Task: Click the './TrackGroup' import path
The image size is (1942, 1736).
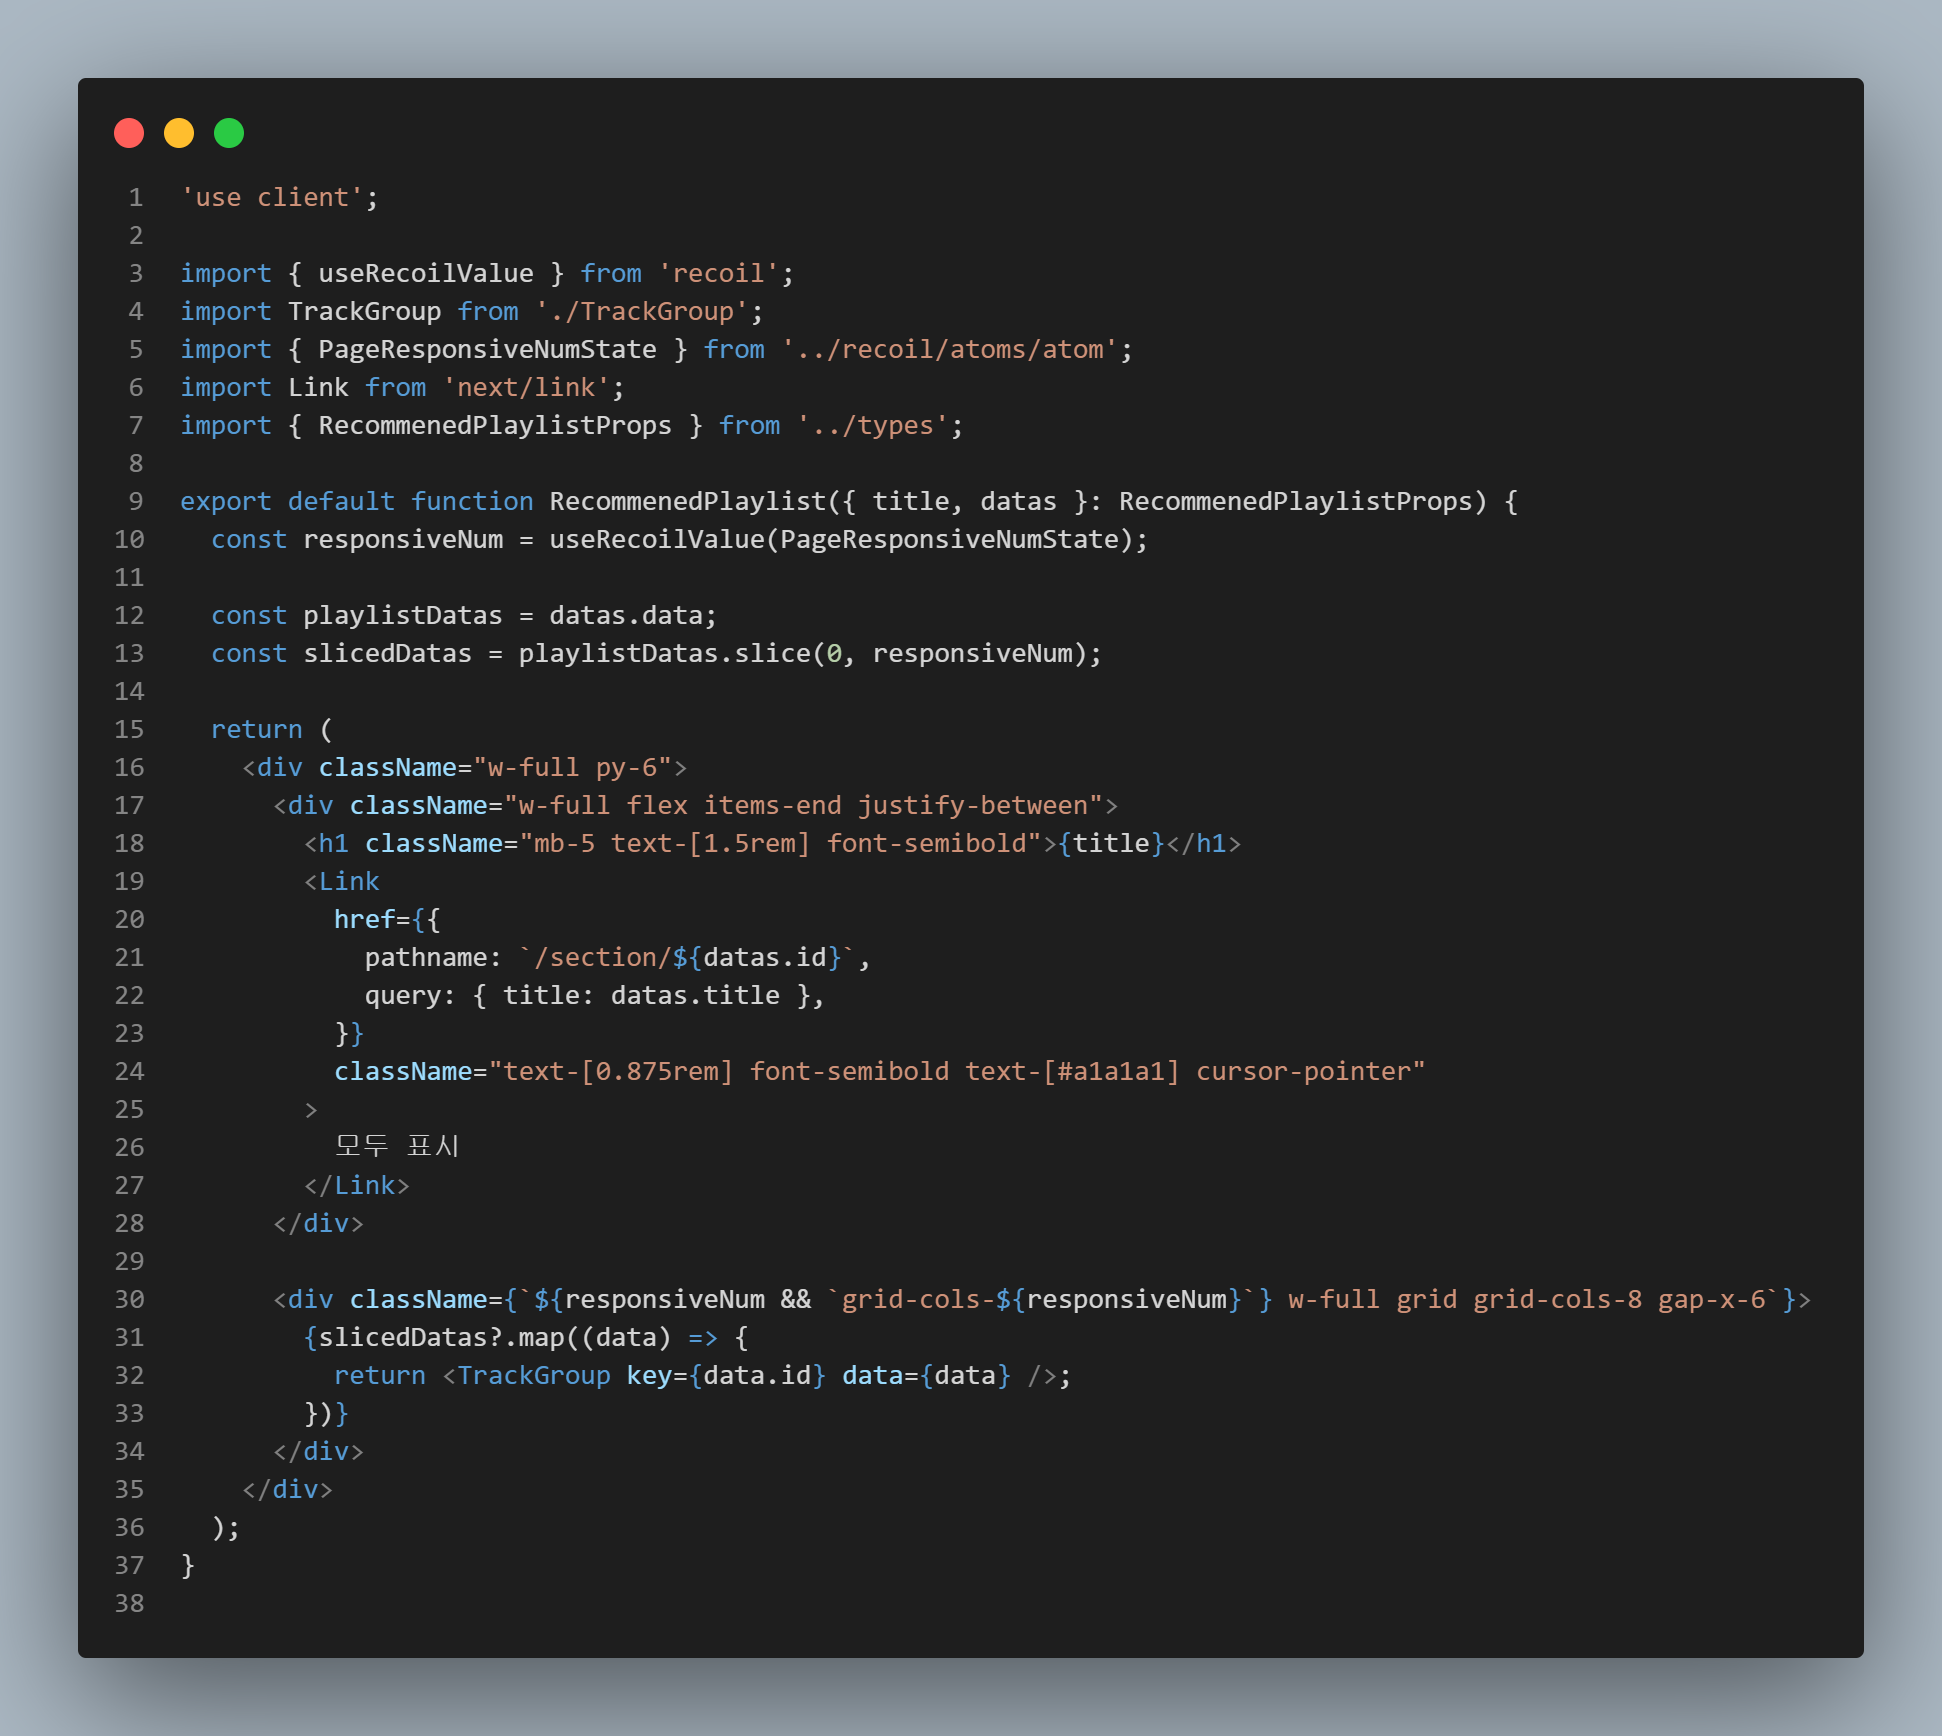Action: click(641, 311)
